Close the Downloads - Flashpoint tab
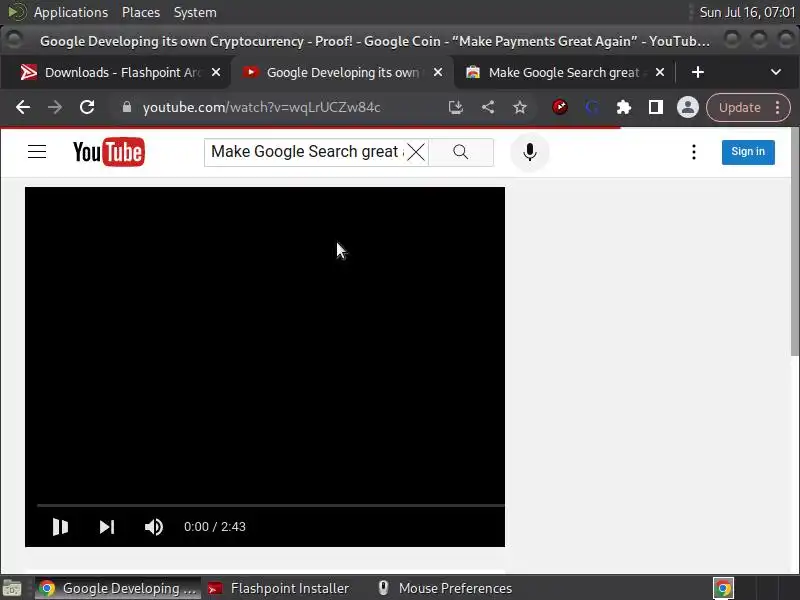Viewport: 800px width, 600px height. pos(216,72)
